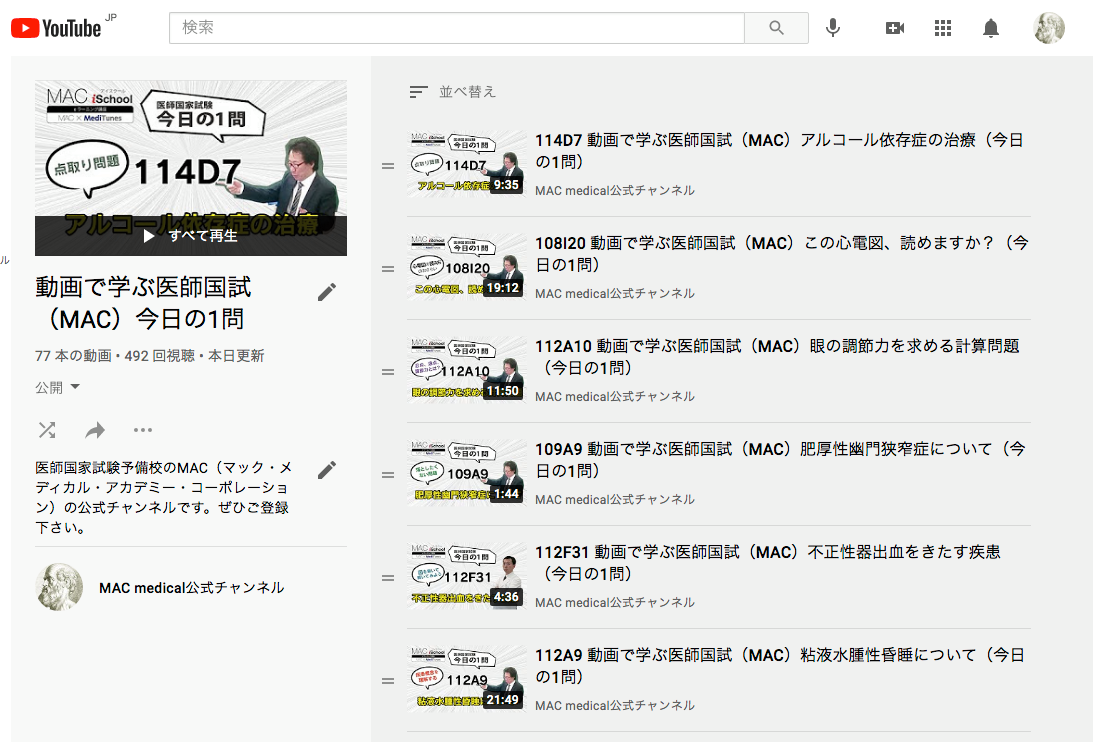Open the notifications bell
This screenshot has height=742, width=1093.
click(991, 28)
